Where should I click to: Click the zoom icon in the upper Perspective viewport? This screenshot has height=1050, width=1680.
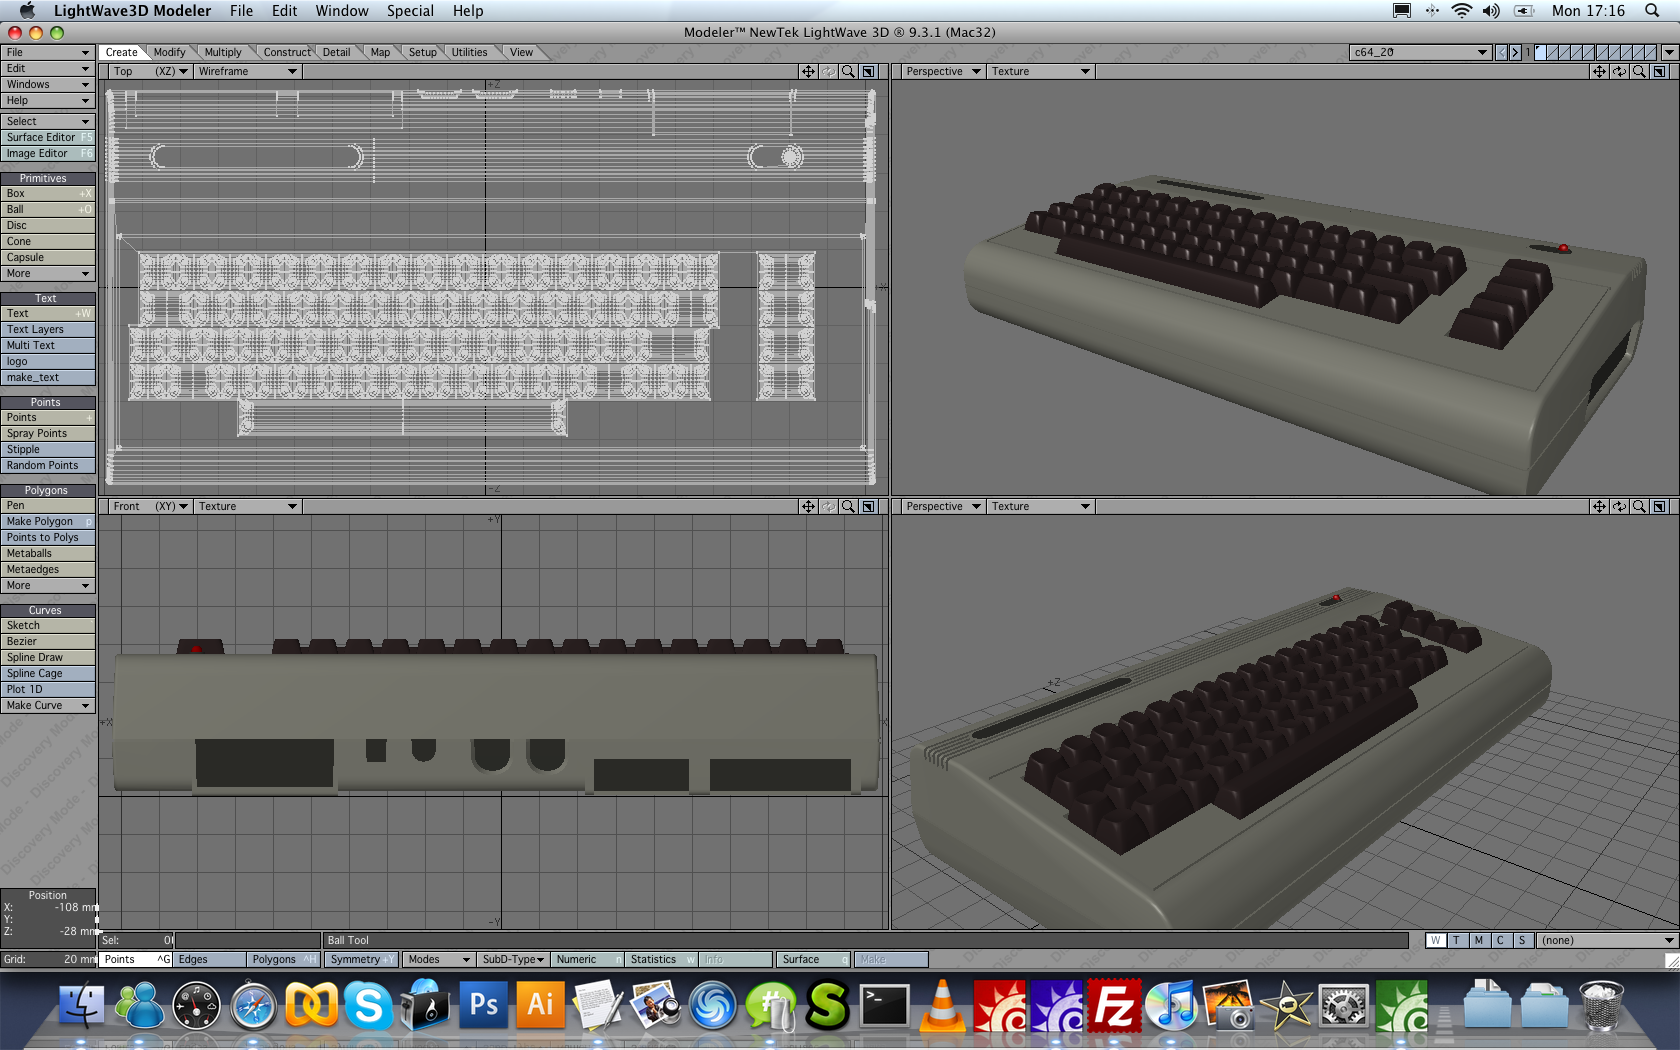[x=1639, y=71]
